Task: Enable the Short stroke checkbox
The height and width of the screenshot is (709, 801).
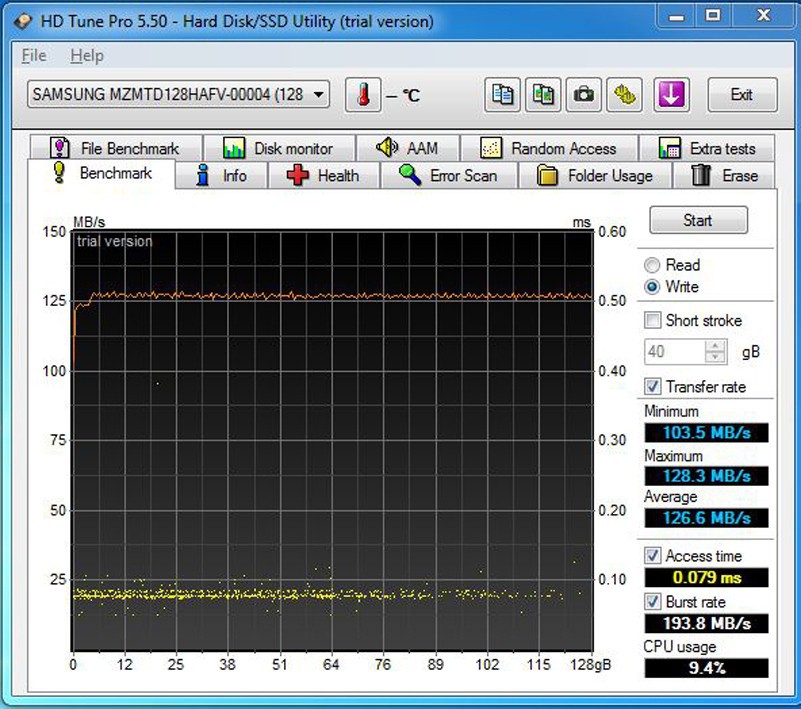Action: [x=653, y=321]
